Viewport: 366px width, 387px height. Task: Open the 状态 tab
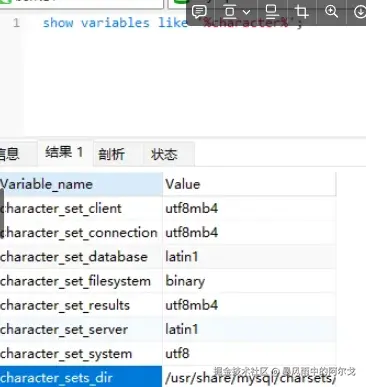tap(168, 154)
